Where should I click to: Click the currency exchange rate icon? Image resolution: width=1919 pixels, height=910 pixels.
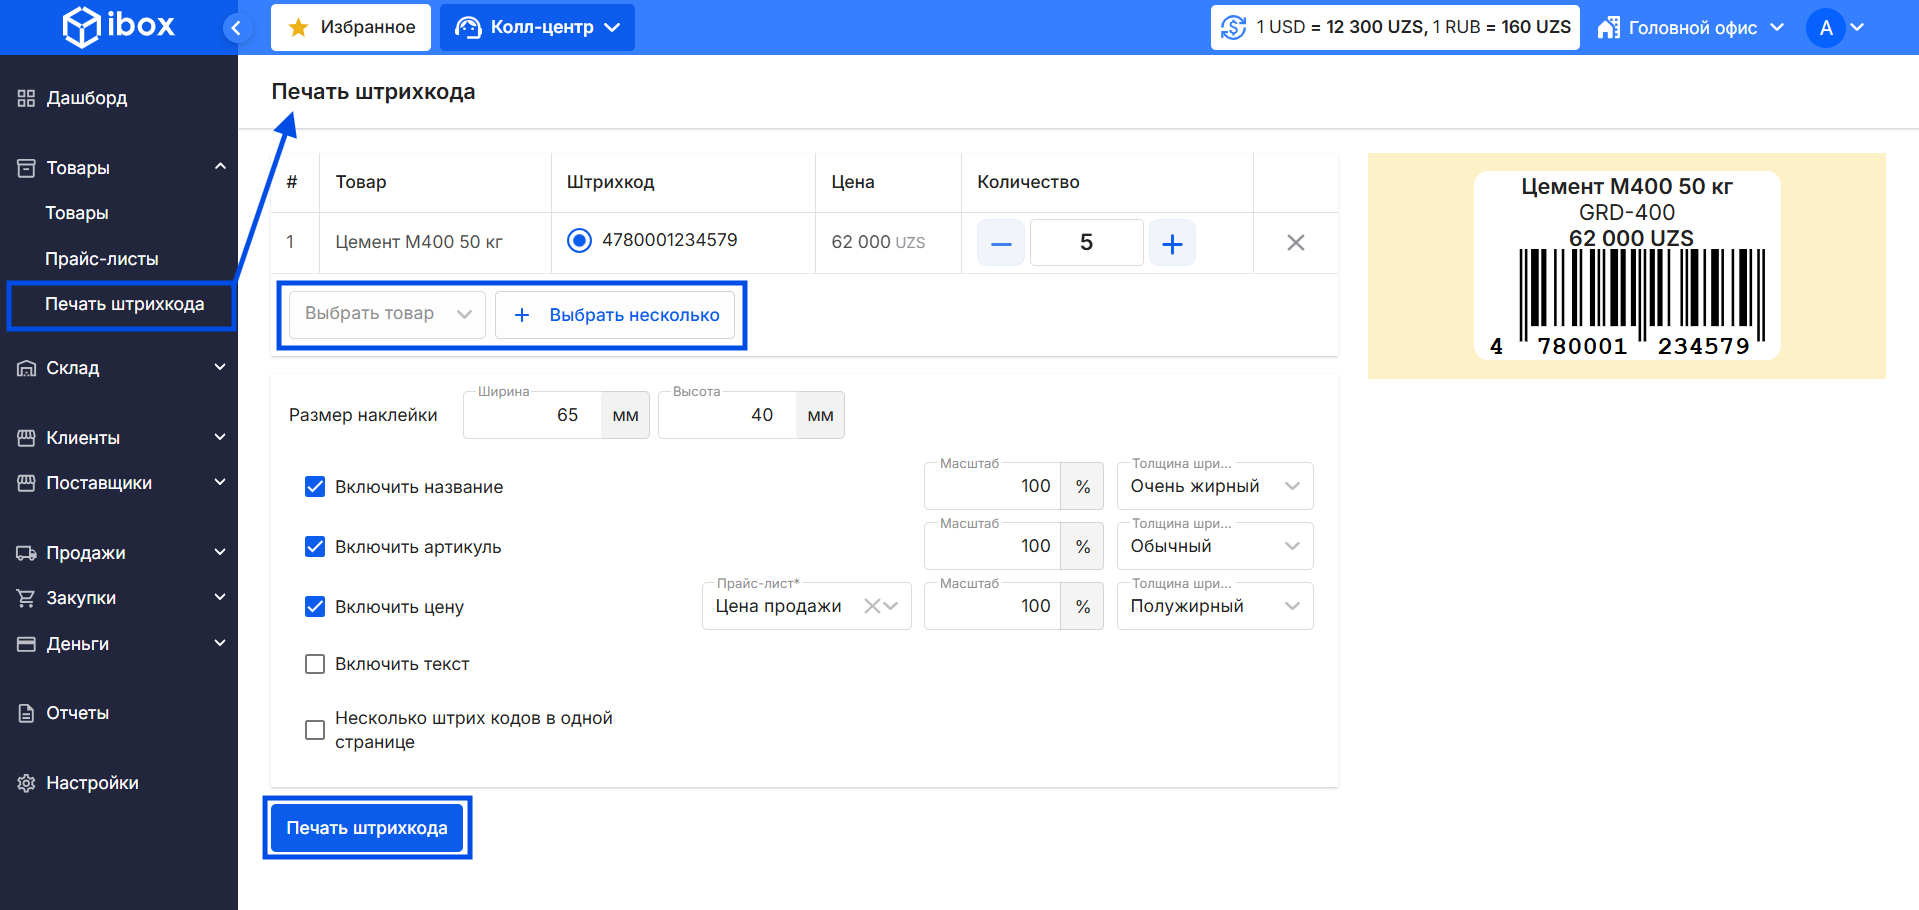(x=1234, y=28)
